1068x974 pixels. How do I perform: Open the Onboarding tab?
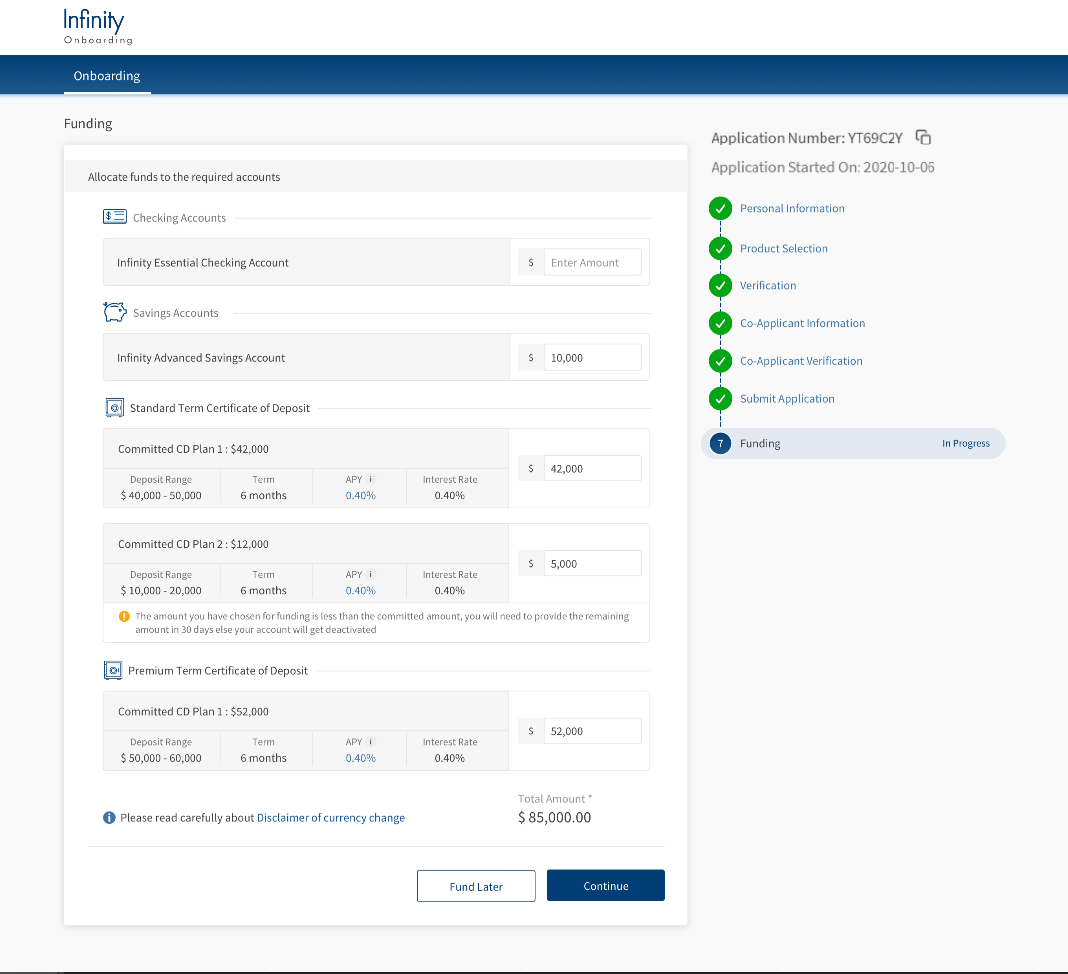click(x=107, y=76)
